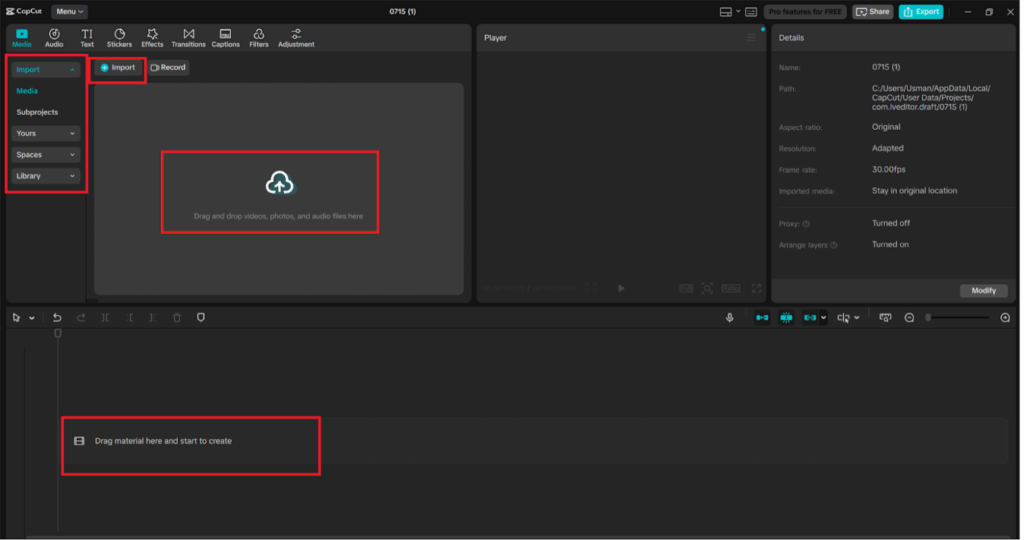Click the Delete right icon
1024x540 pixels.
click(153, 318)
